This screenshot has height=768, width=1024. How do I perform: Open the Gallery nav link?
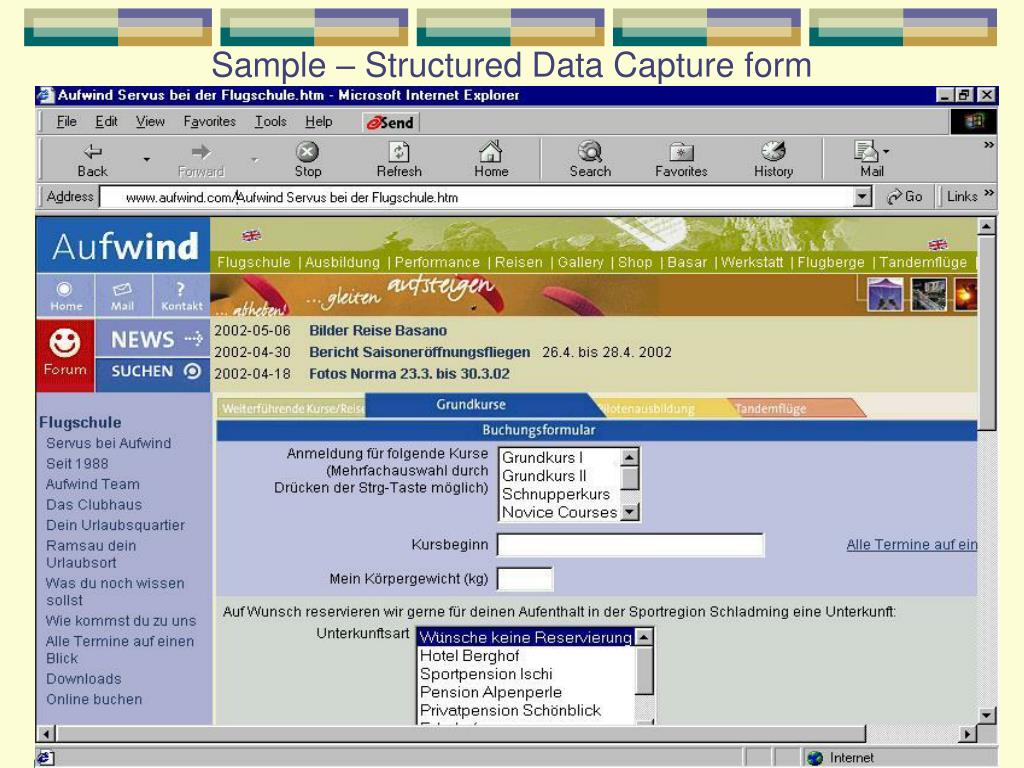point(581,263)
